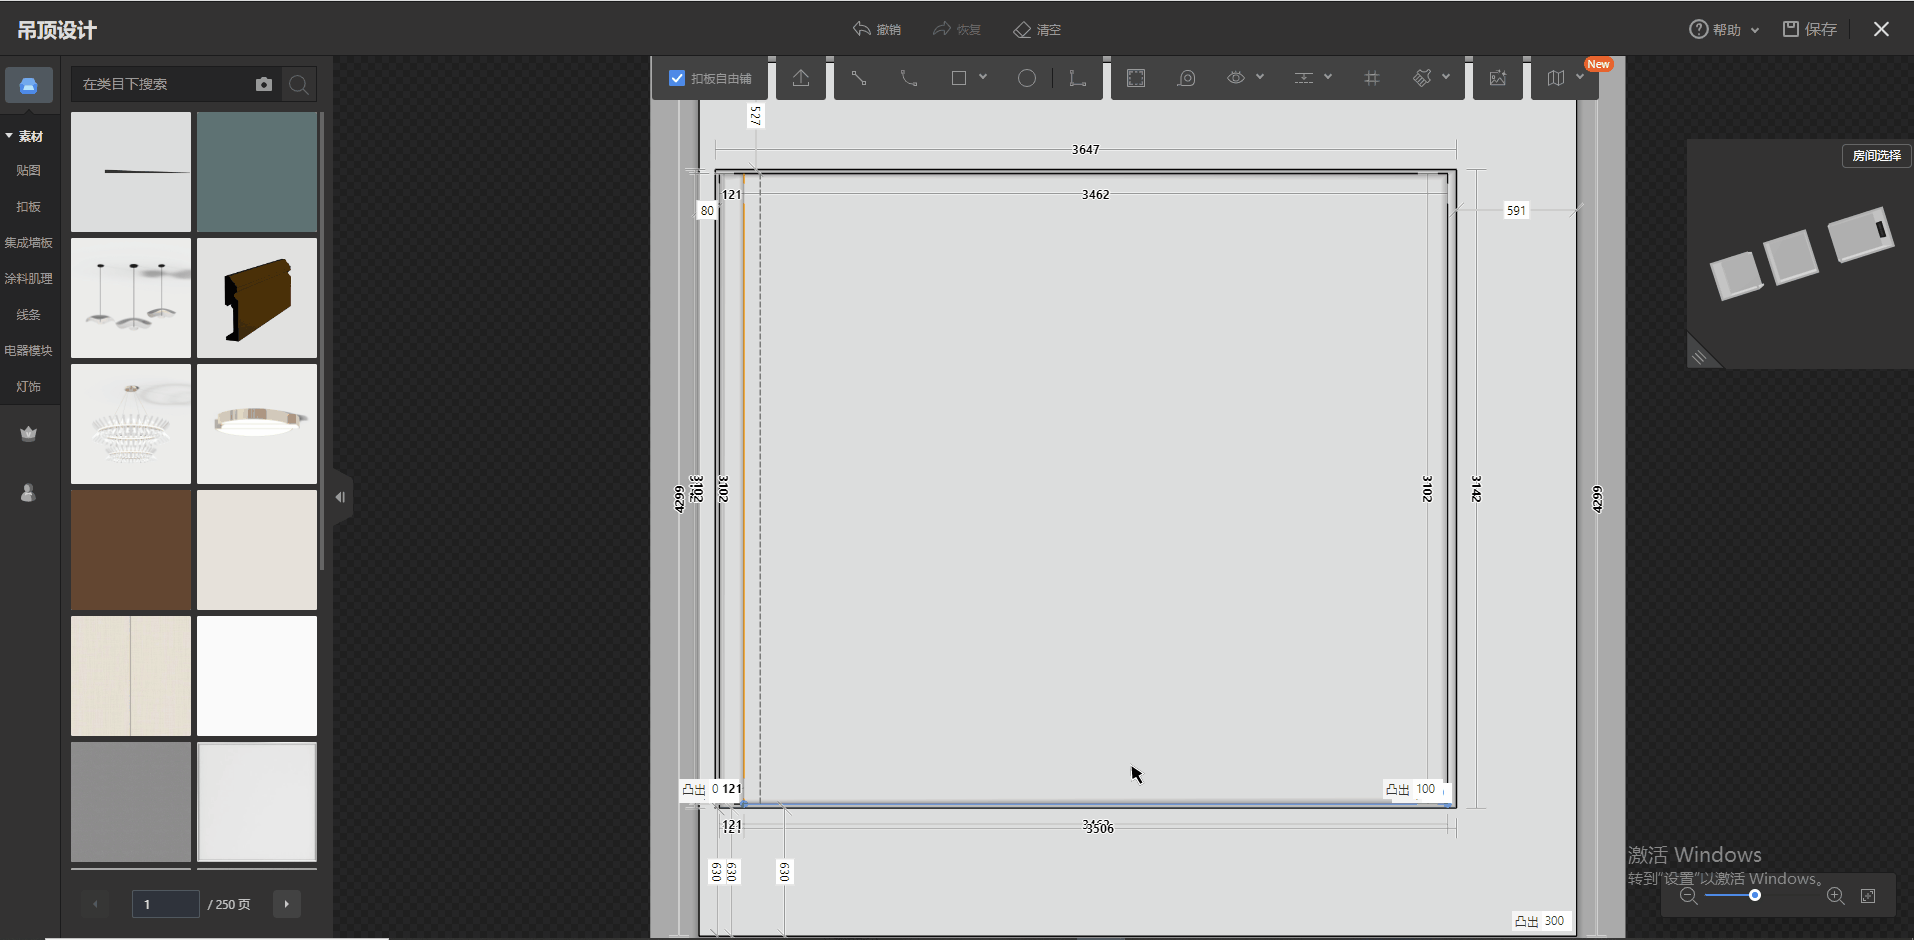Select the measuring tape tool

point(1186,78)
